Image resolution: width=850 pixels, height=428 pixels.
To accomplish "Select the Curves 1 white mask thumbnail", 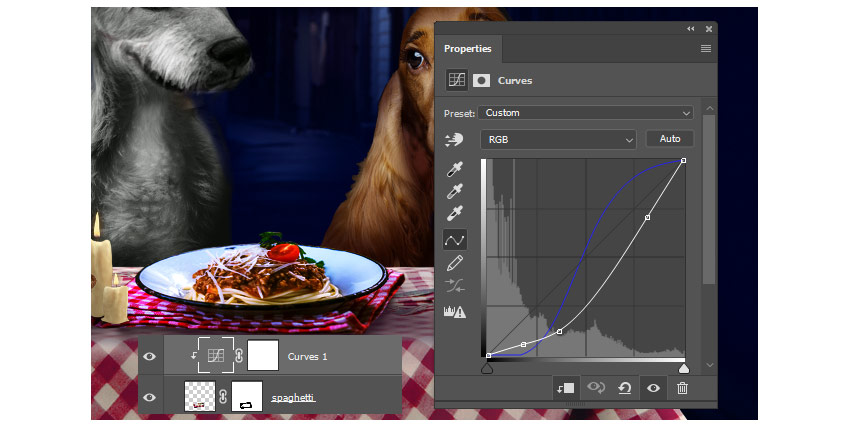I will tap(263, 355).
